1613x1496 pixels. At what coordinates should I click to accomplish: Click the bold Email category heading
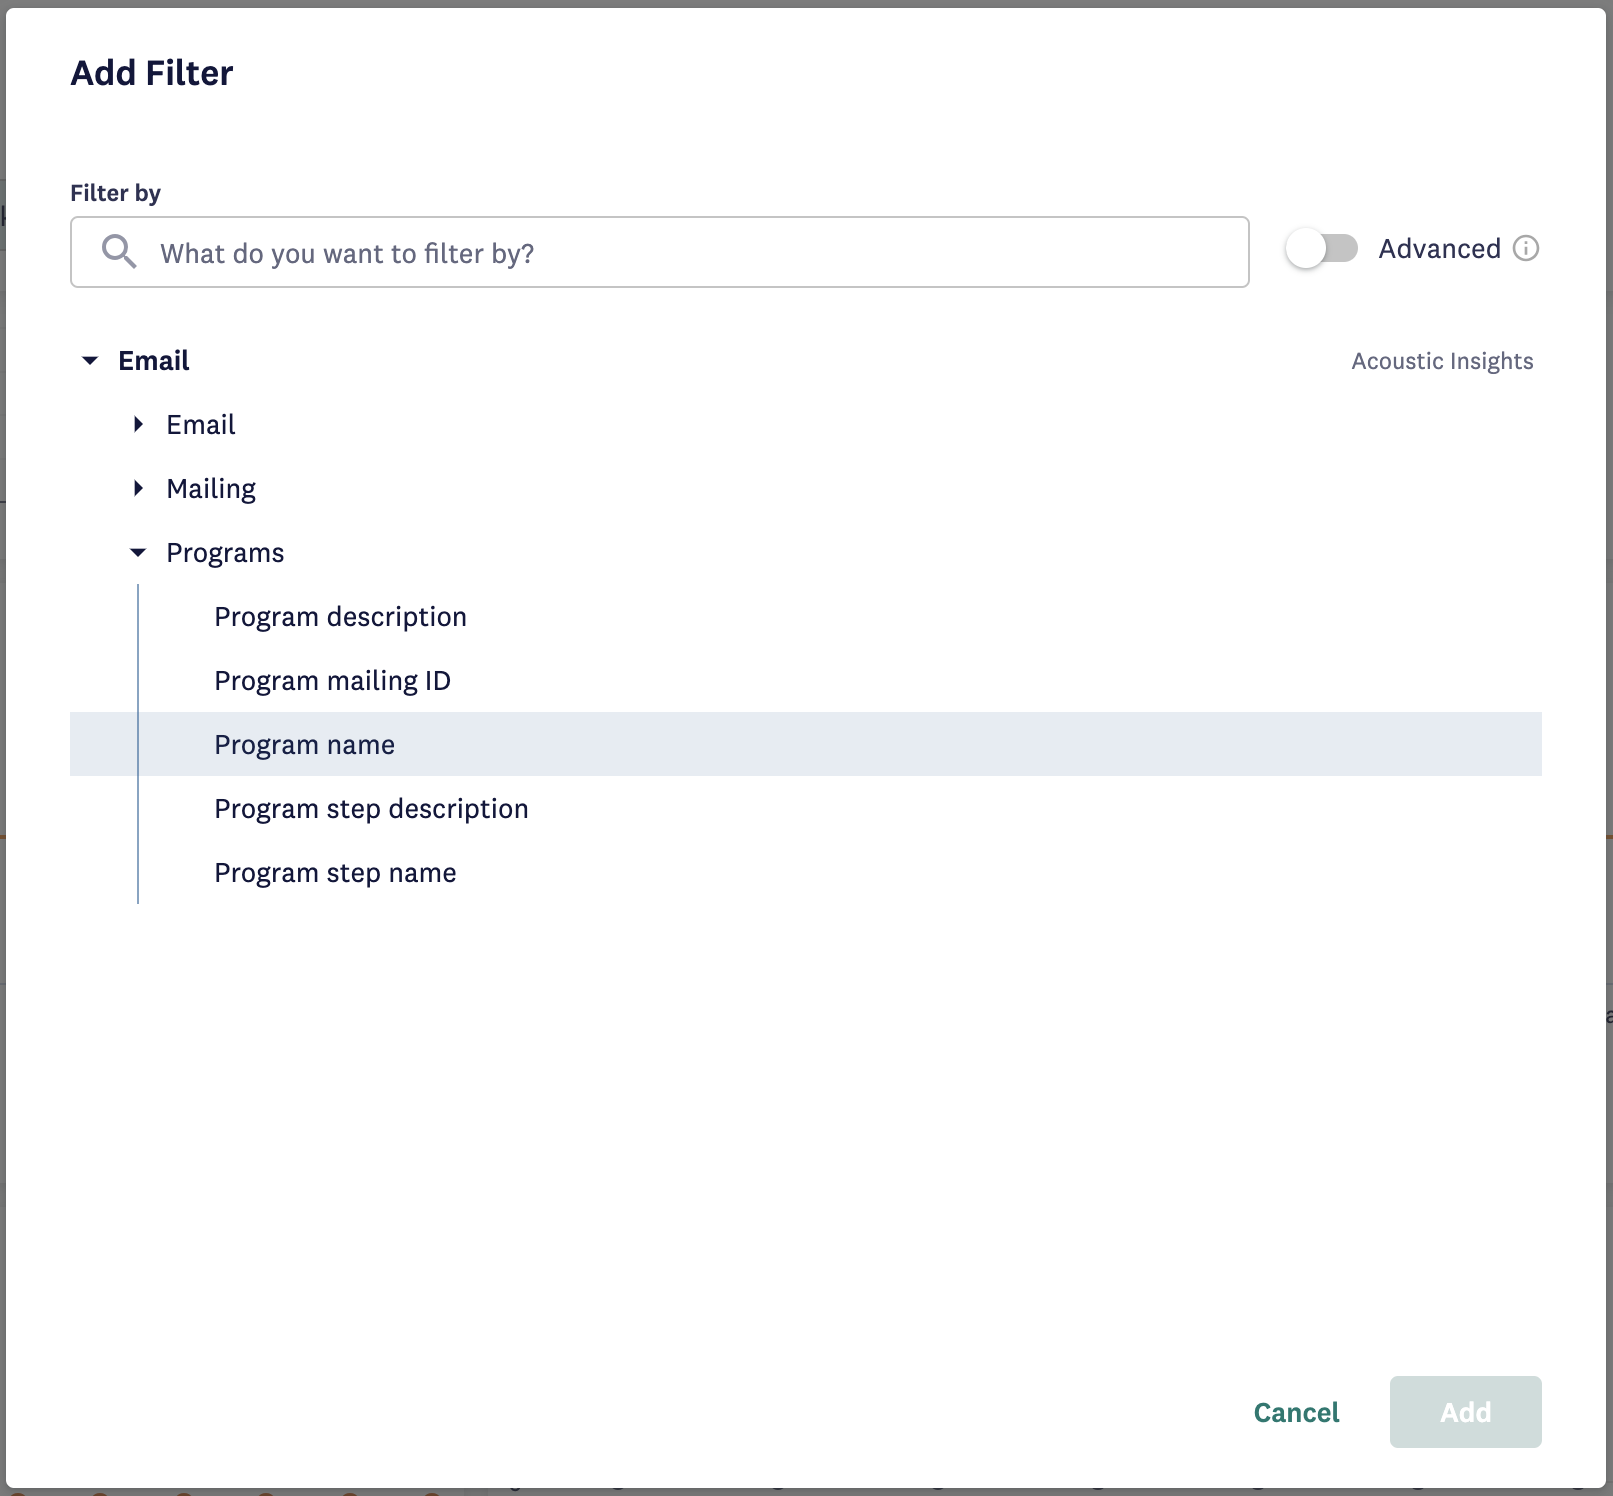(x=154, y=361)
